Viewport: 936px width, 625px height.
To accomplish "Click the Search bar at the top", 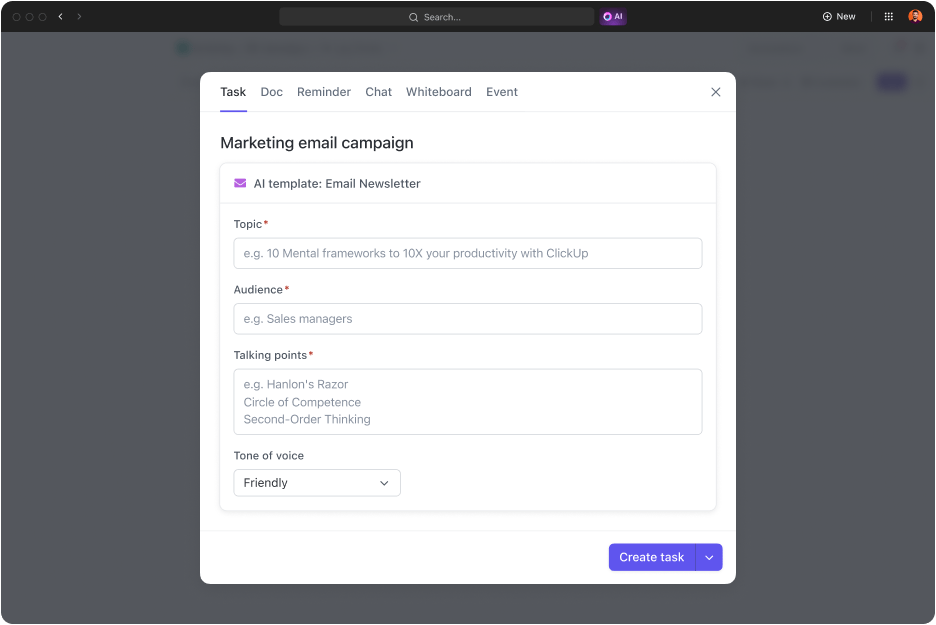I will pos(436,17).
